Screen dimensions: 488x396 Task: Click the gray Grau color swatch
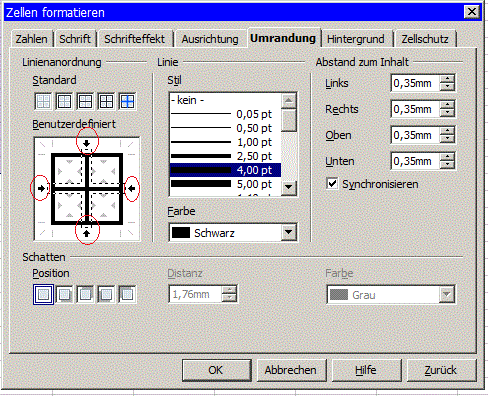339,295
